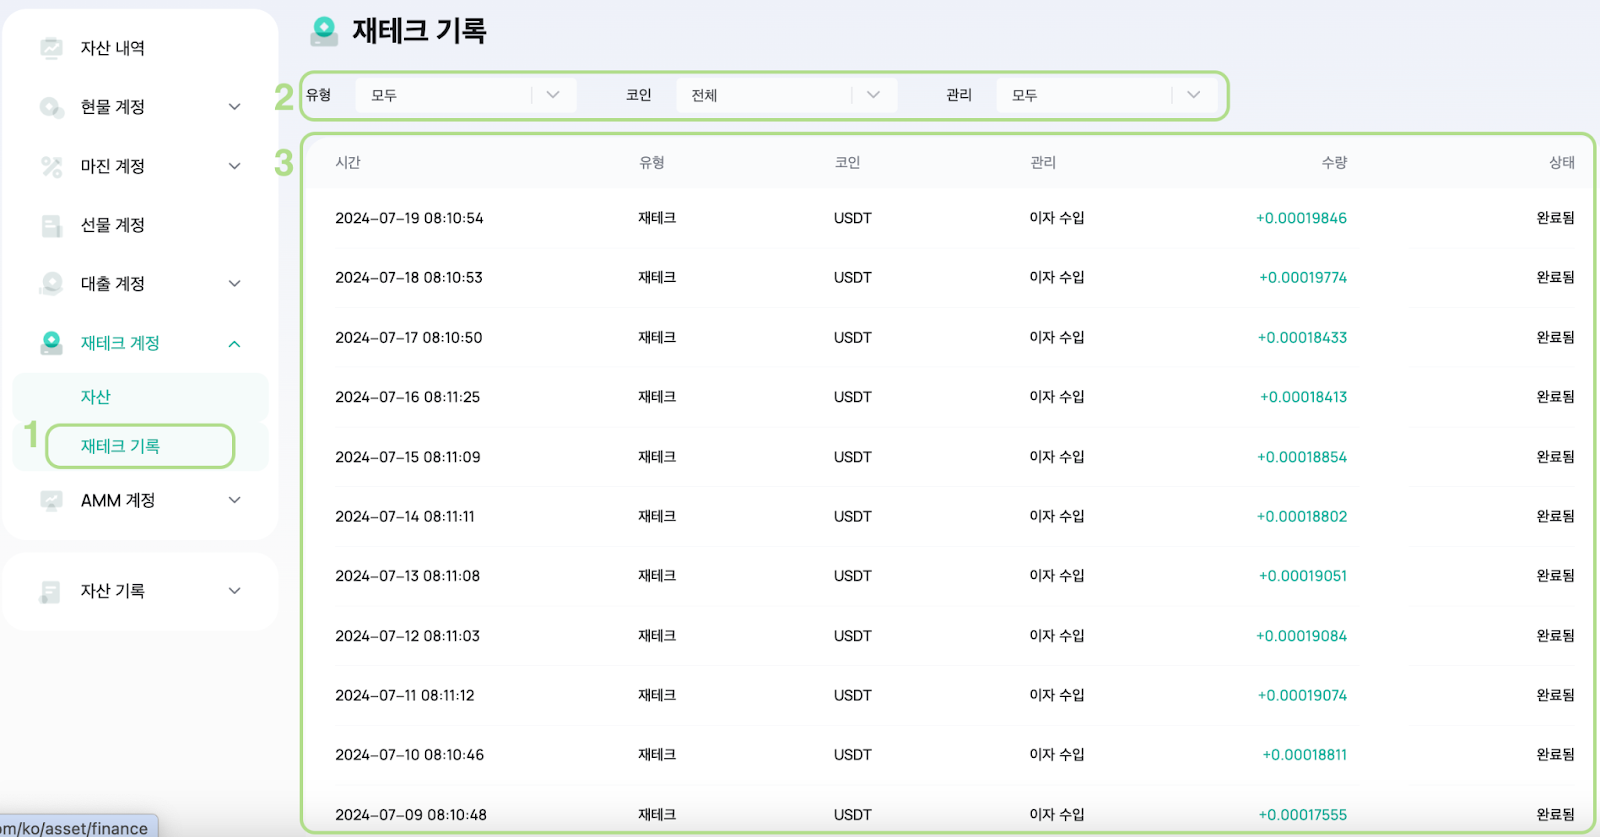1600x837 pixels.
Task: Expand the AMM 계정 chevron
Action: click(x=235, y=500)
